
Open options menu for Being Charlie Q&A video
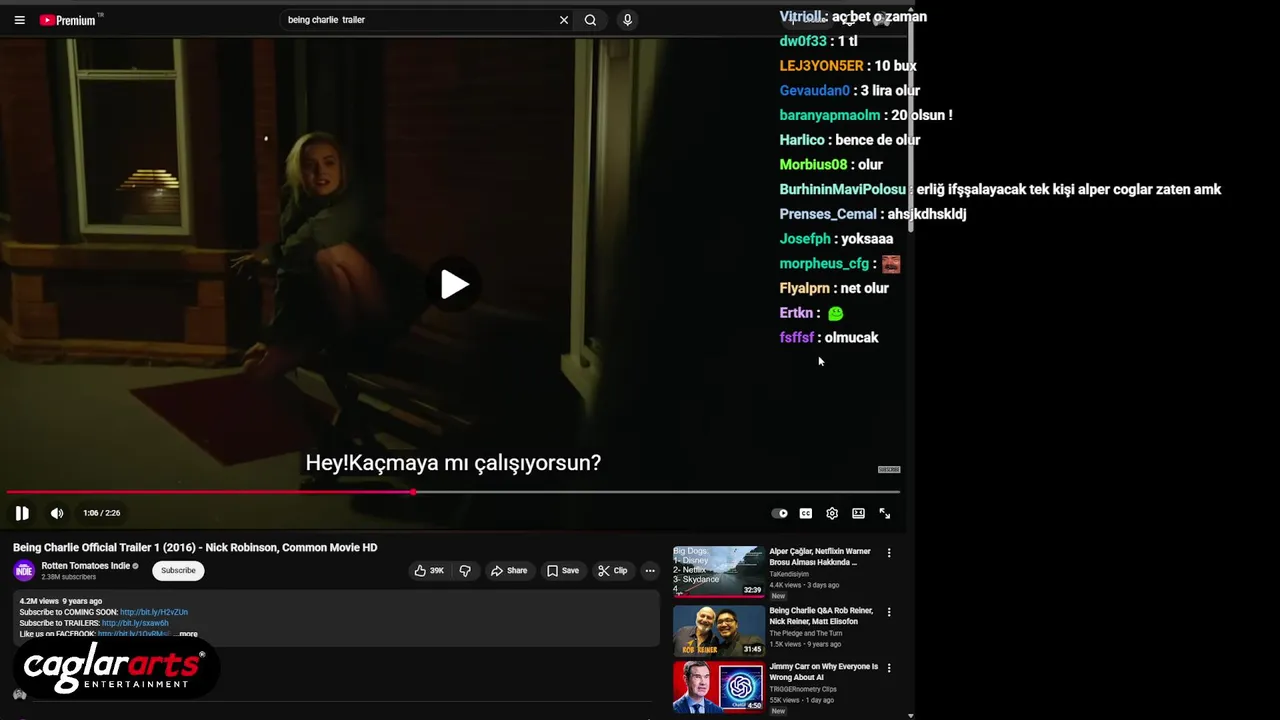[889, 612]
